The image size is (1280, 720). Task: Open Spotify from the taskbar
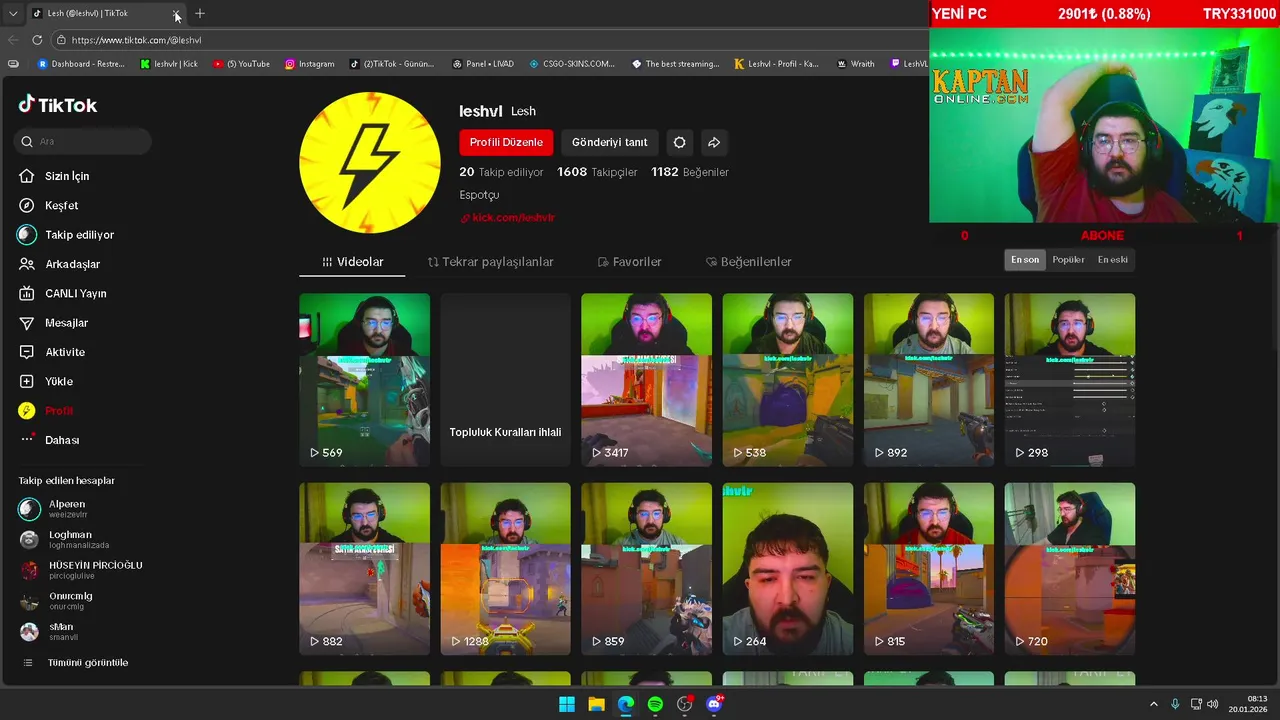(x=655, y=704)
